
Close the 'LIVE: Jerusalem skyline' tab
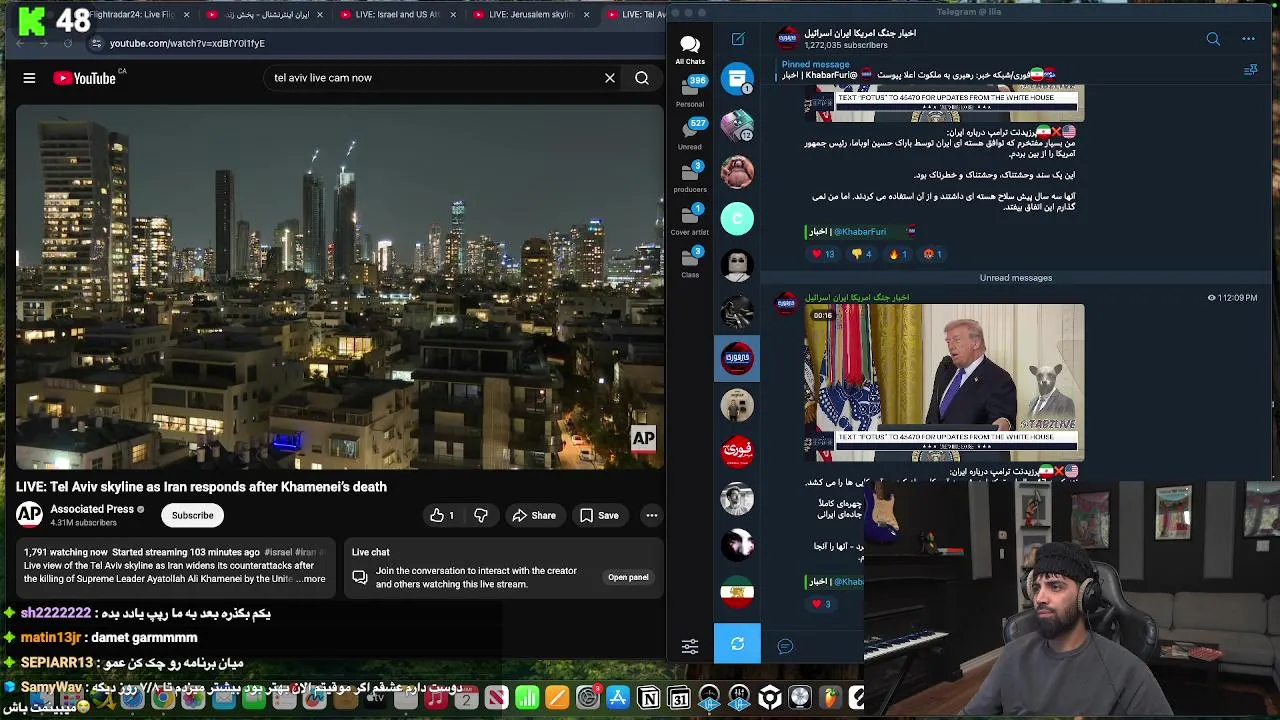pos(586,15)
